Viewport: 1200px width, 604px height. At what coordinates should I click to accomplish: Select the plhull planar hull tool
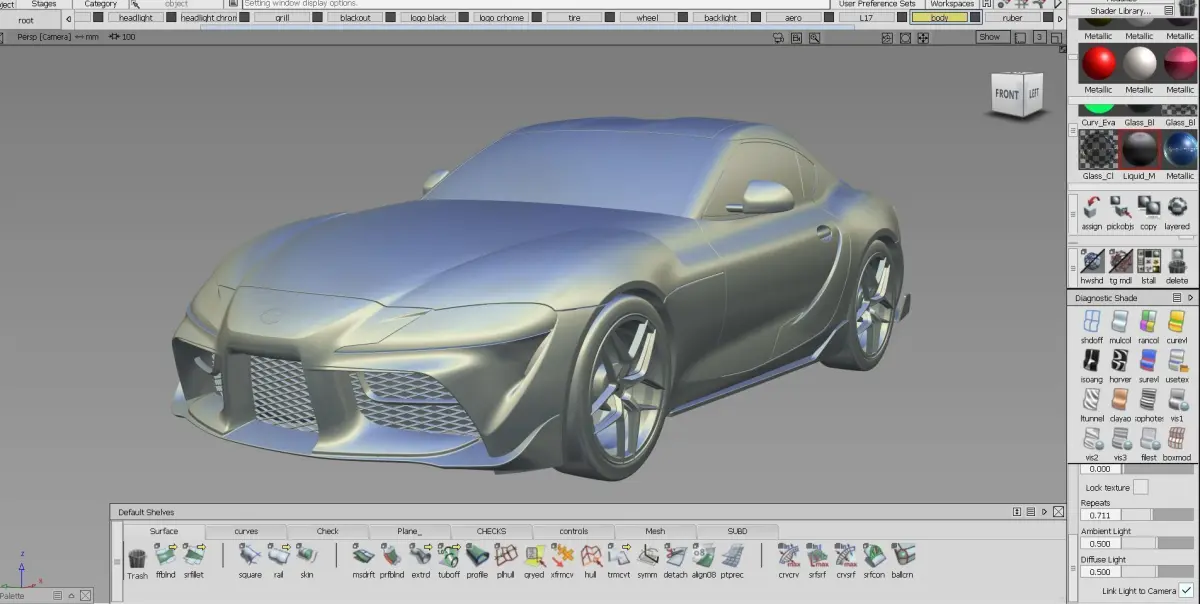pos(506,559)
